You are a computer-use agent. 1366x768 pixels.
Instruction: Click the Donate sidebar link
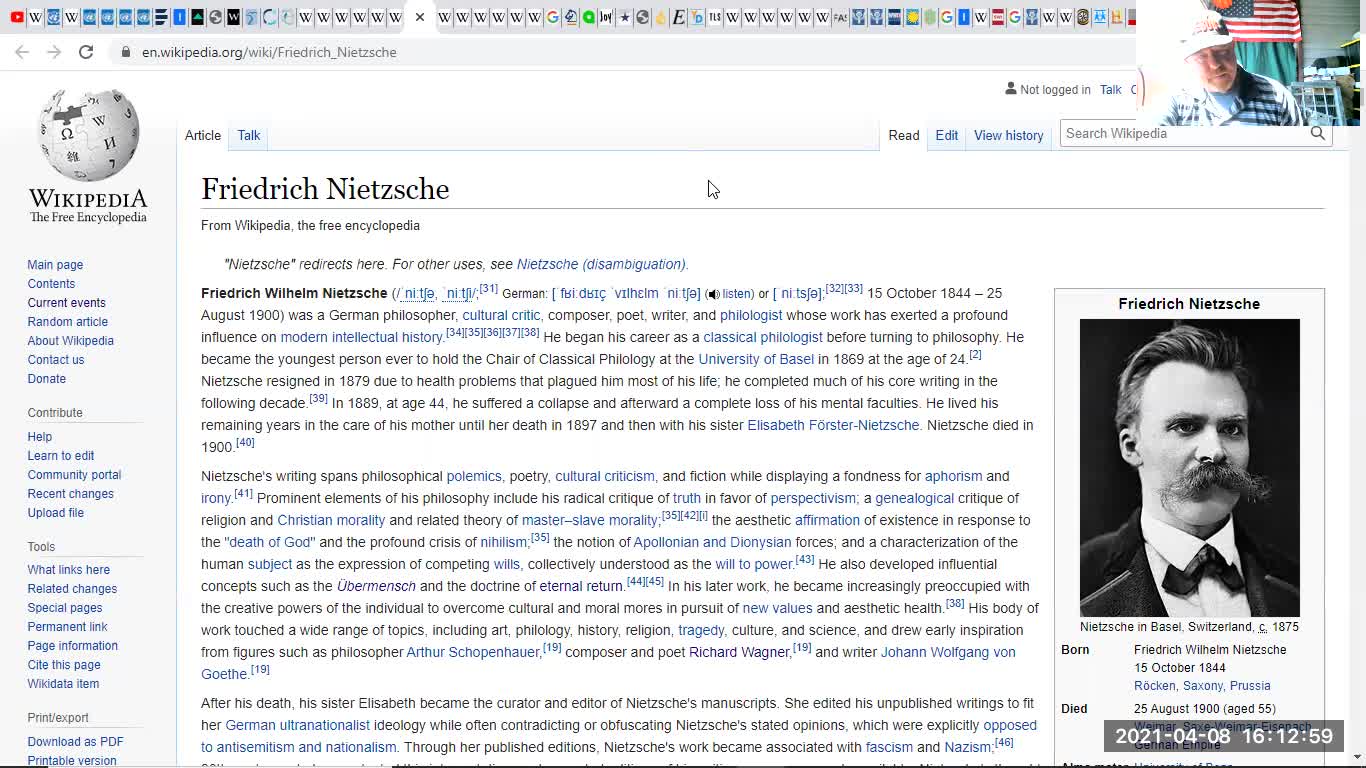tap(47, 379)
